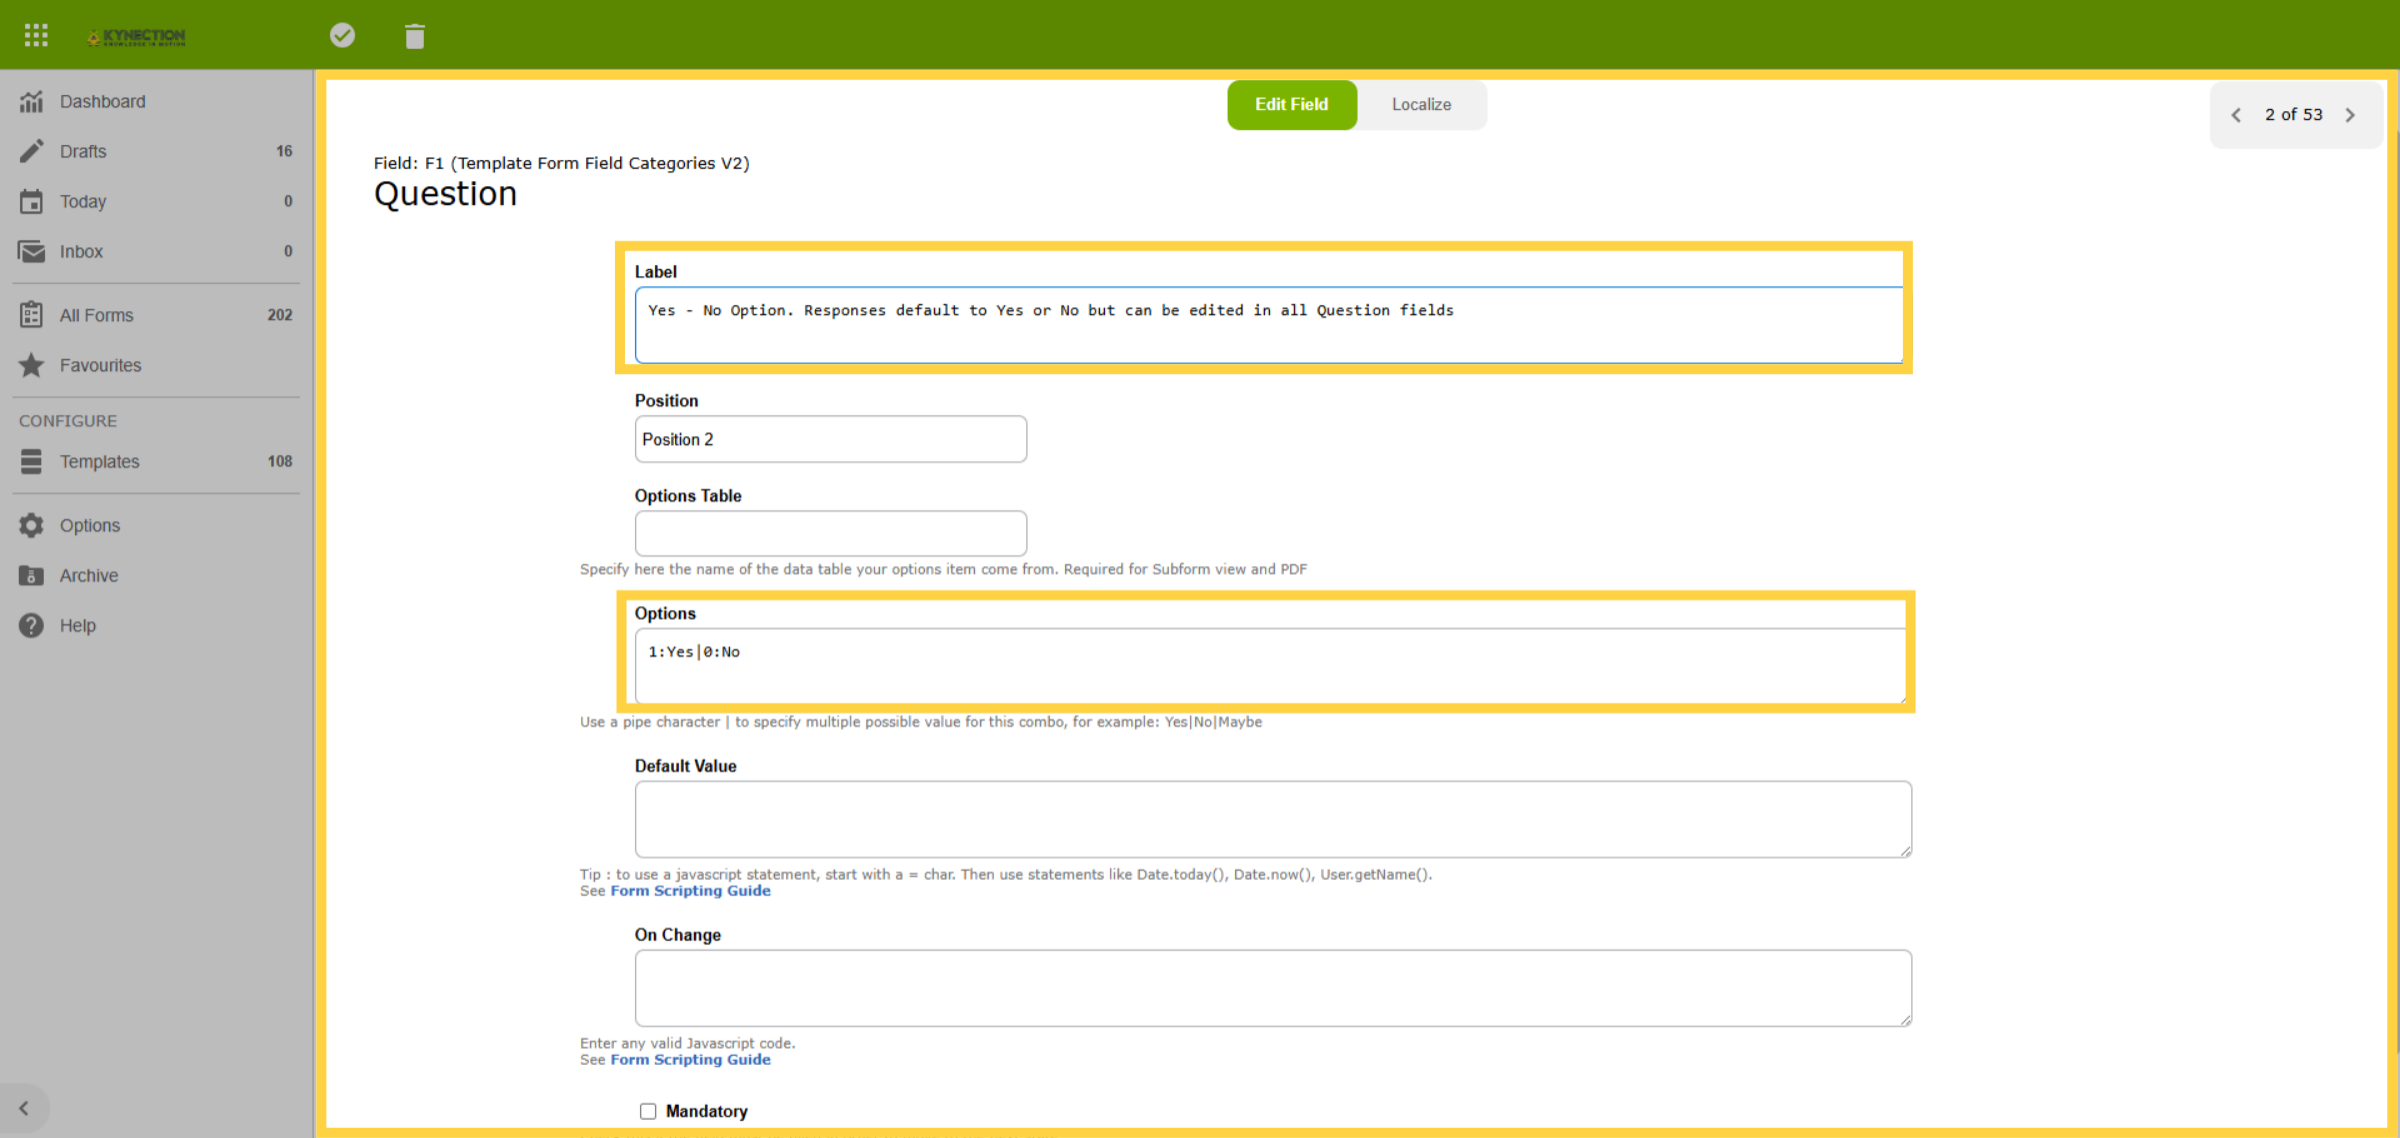Select the Inbox envelope icon

point(32,251)
